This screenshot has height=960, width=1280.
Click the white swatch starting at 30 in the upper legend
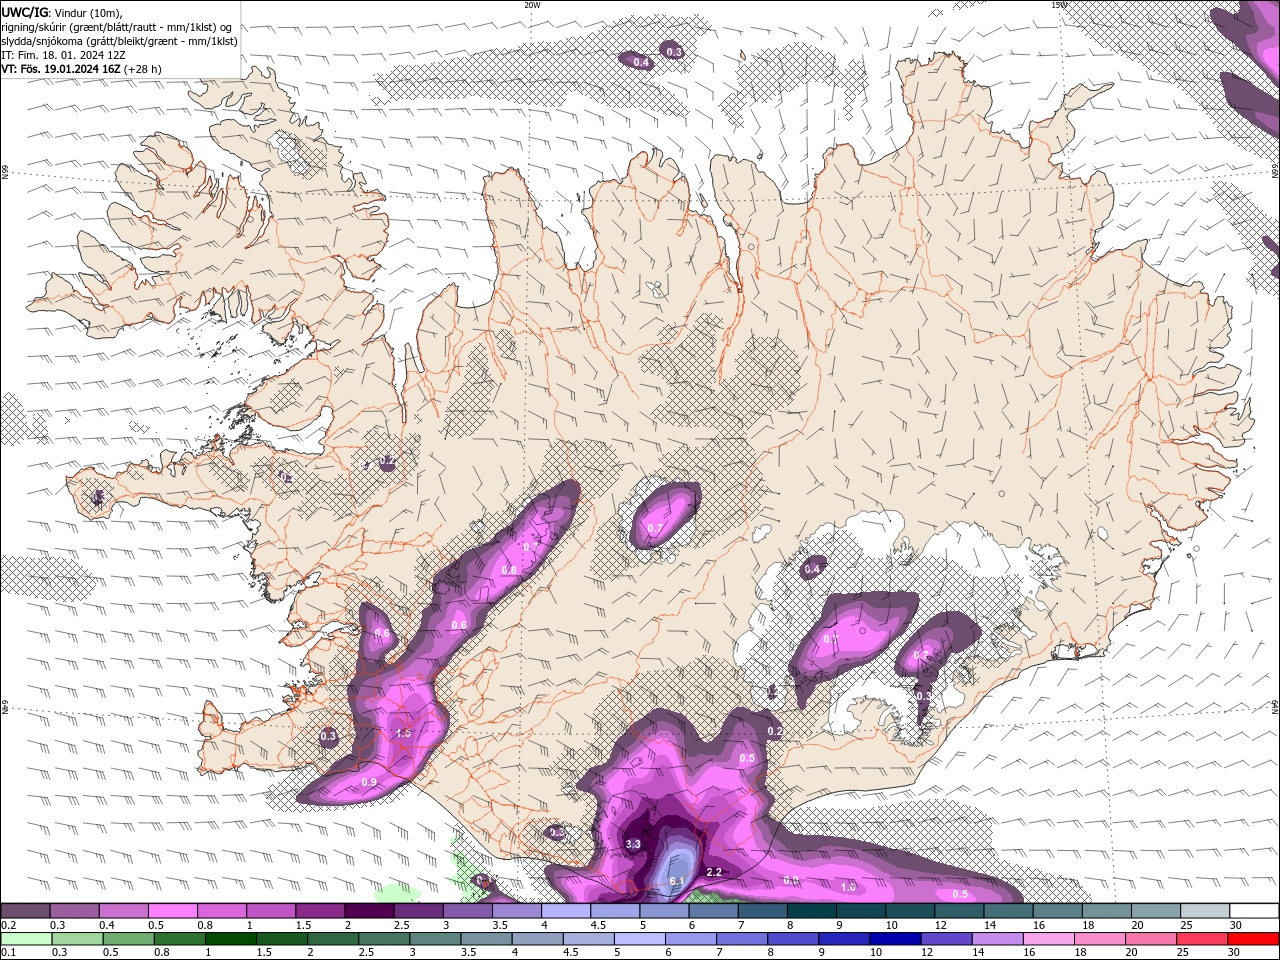1254,911
